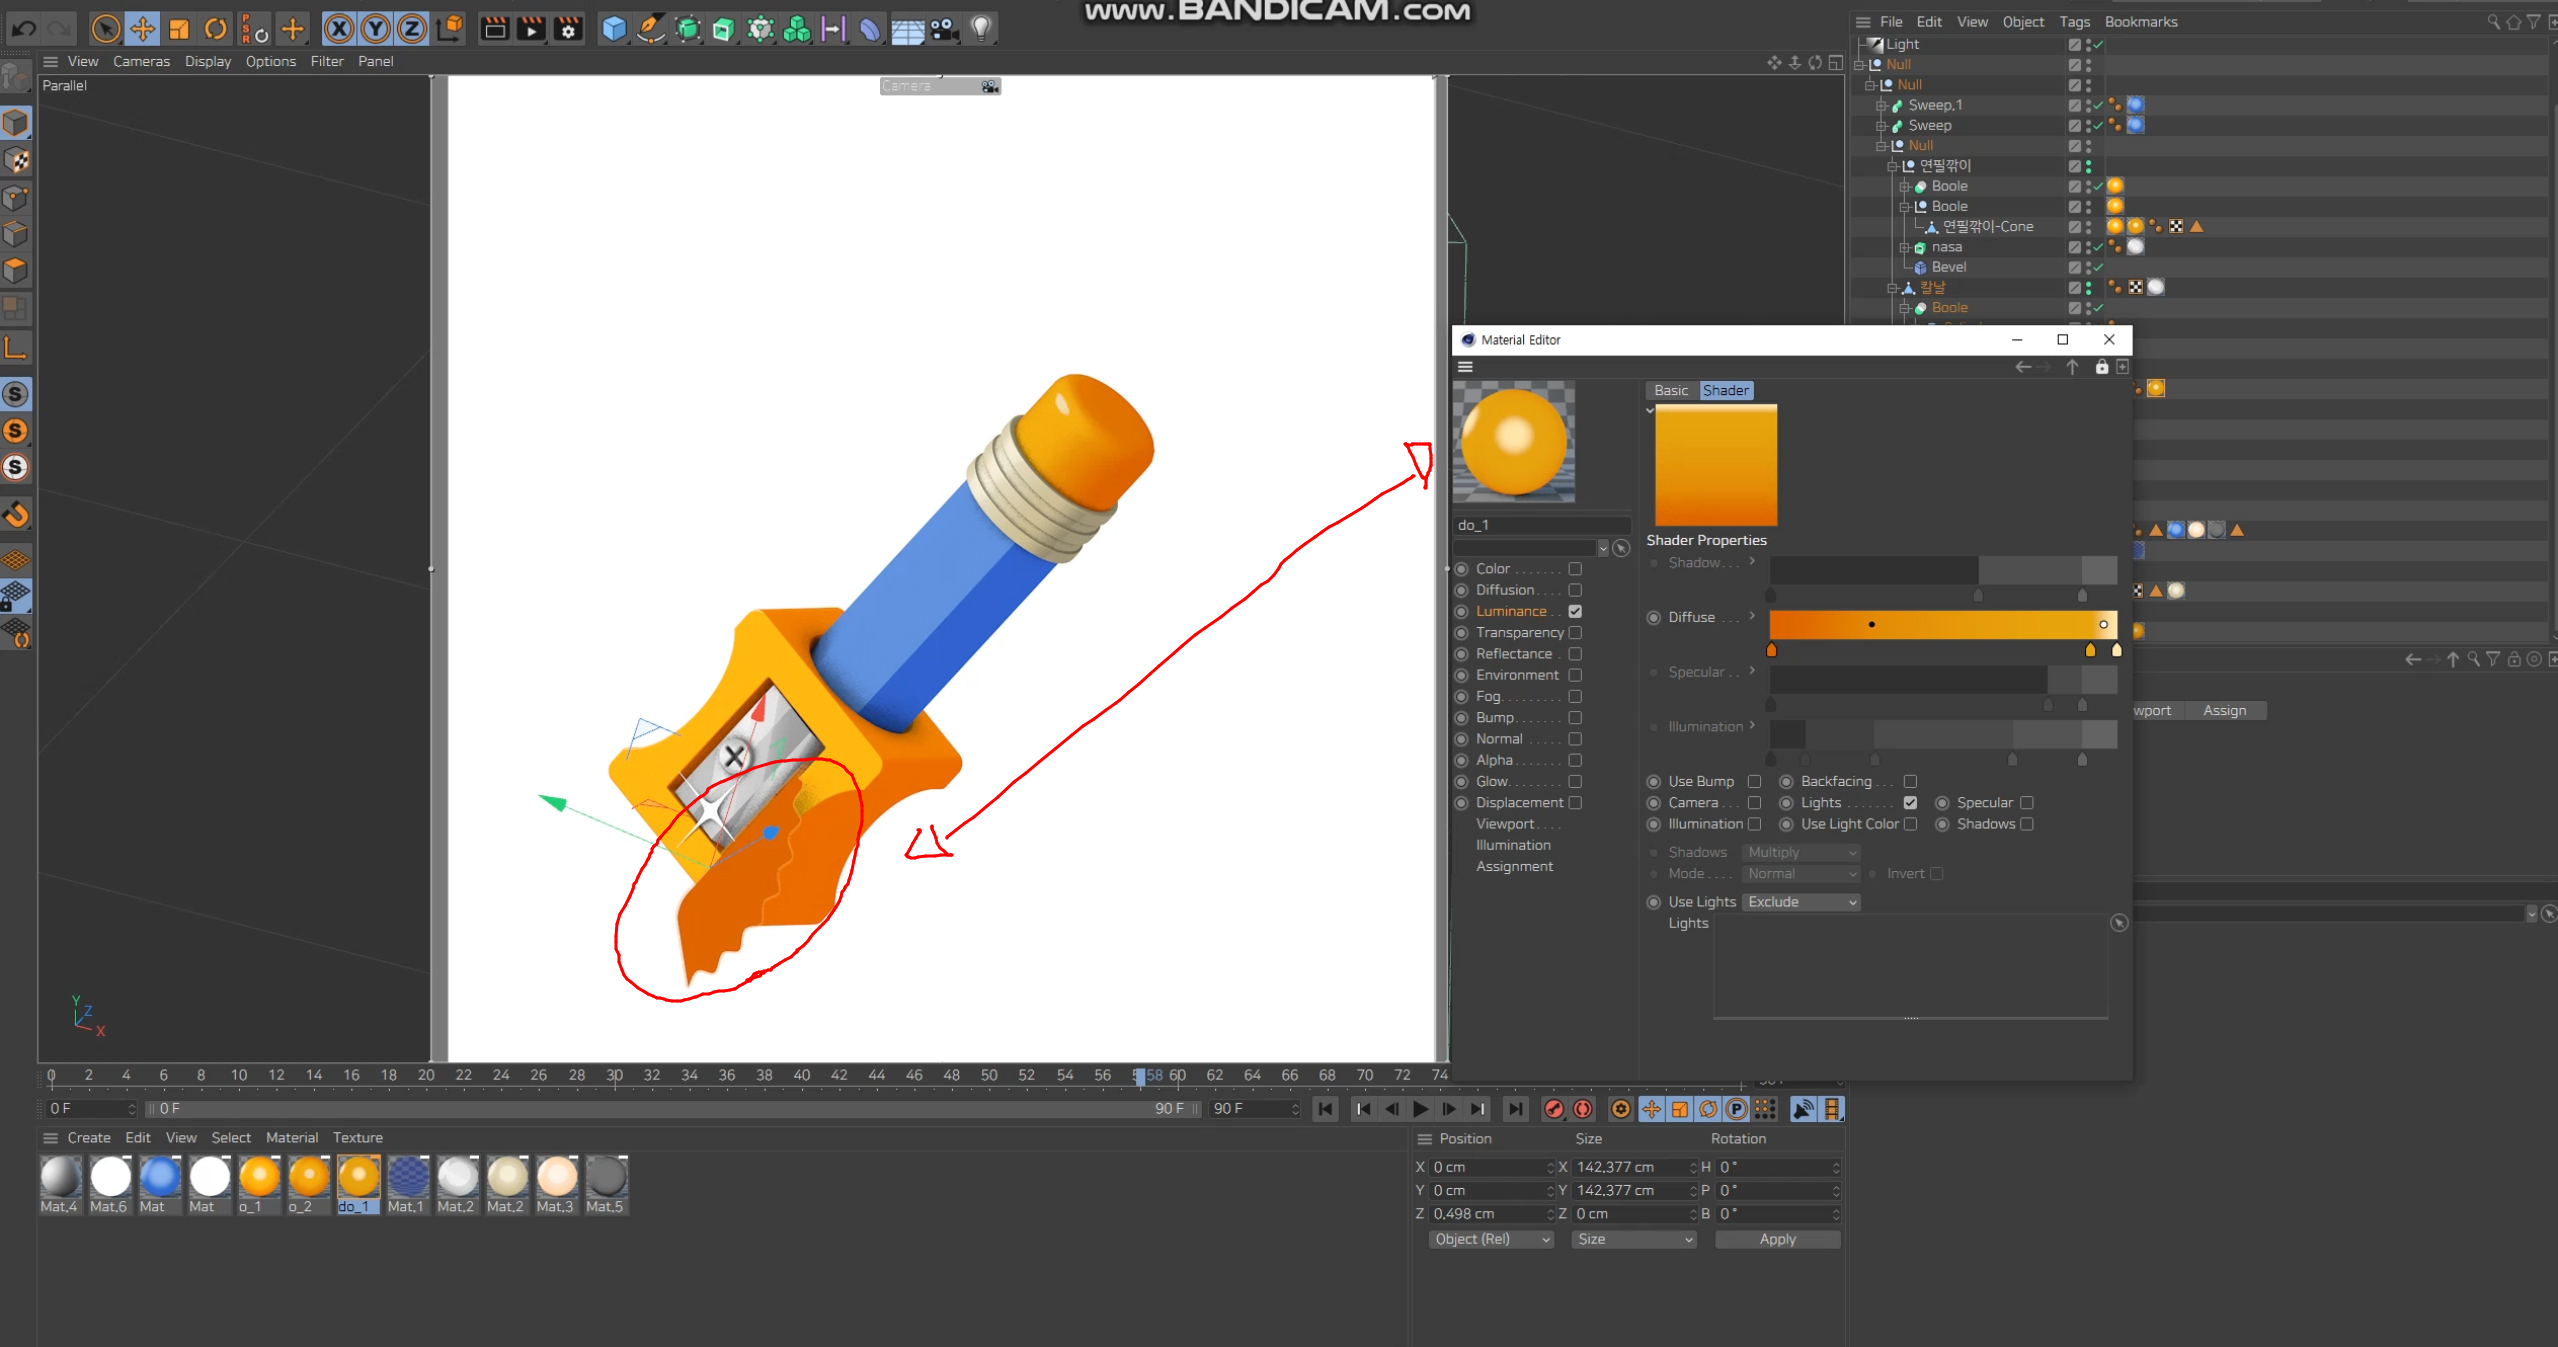Toggle Autokeying button

1583,1109
